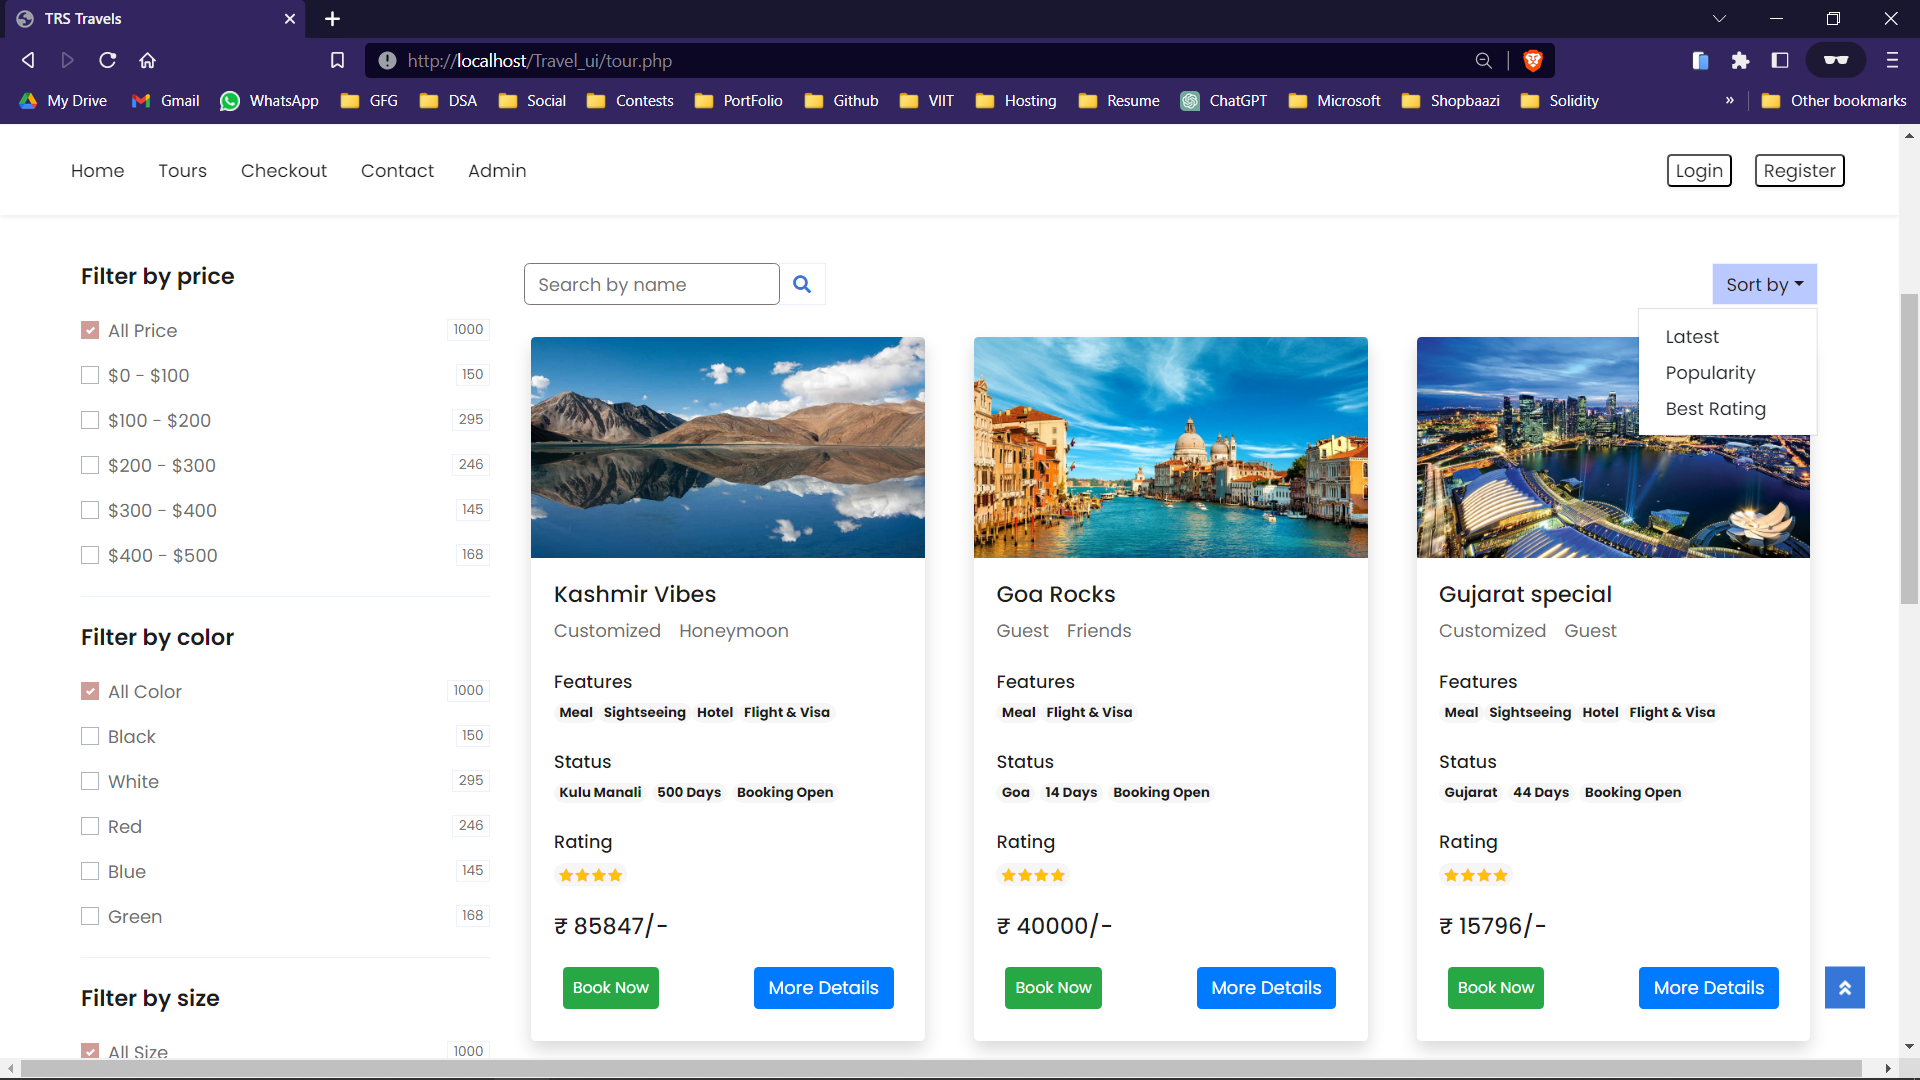This screenshot has width=1920, height=1080.
Task: Choose Popularity from sort options
Action: 1710,373
